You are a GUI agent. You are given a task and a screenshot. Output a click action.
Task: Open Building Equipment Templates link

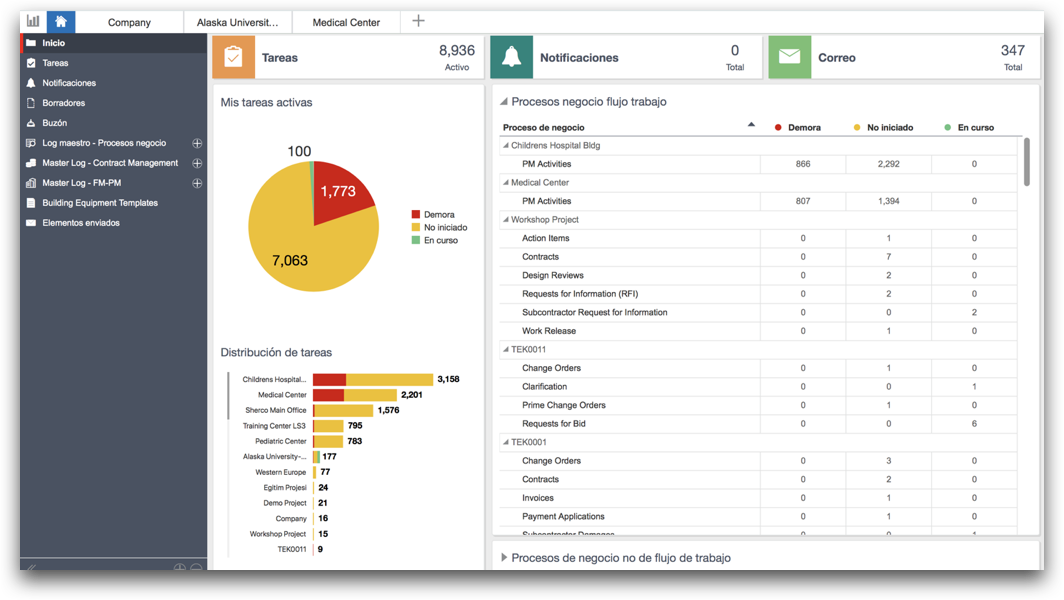(100, 203)
